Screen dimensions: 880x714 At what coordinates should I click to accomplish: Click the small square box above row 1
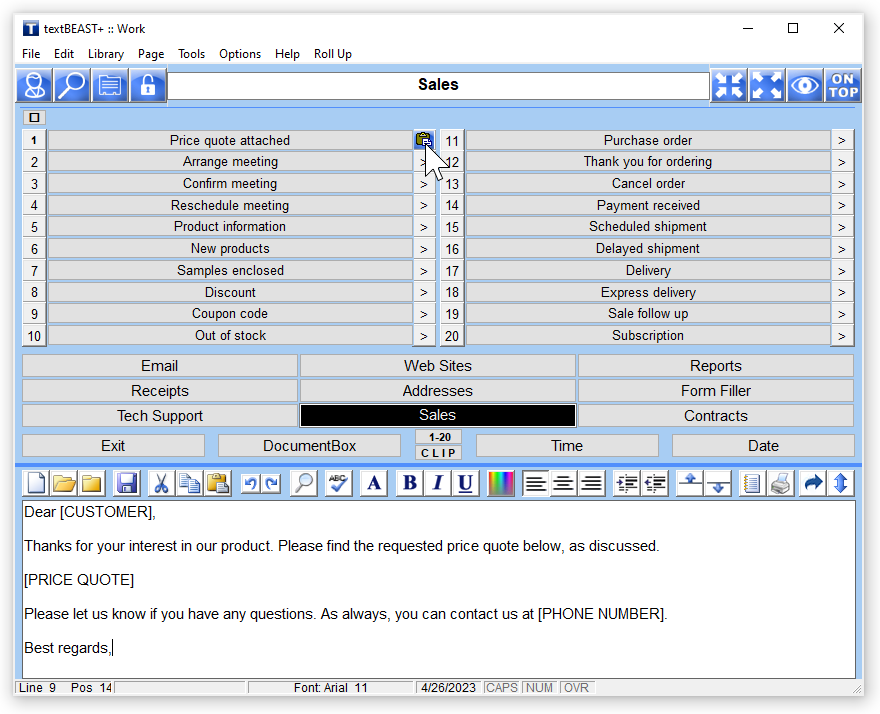(x=34, y=117)
